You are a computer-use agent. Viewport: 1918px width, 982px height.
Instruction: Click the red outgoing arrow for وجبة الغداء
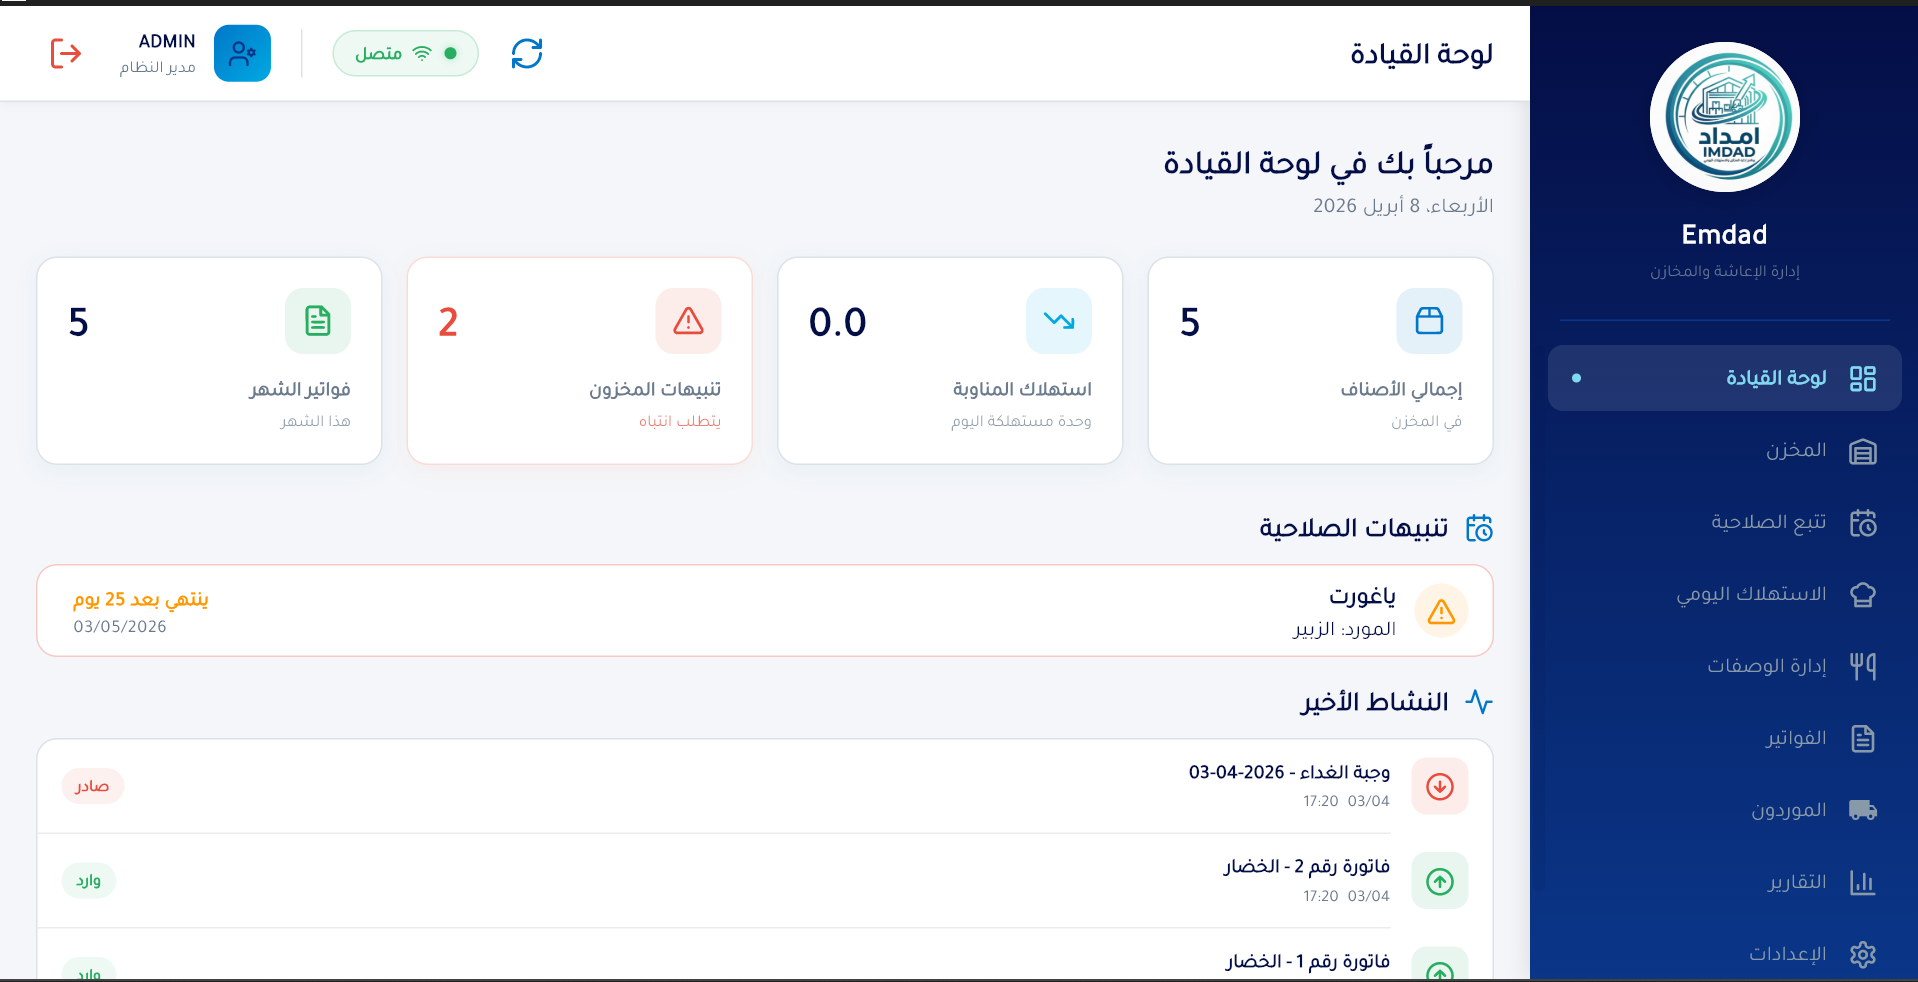click(1439, 786)
